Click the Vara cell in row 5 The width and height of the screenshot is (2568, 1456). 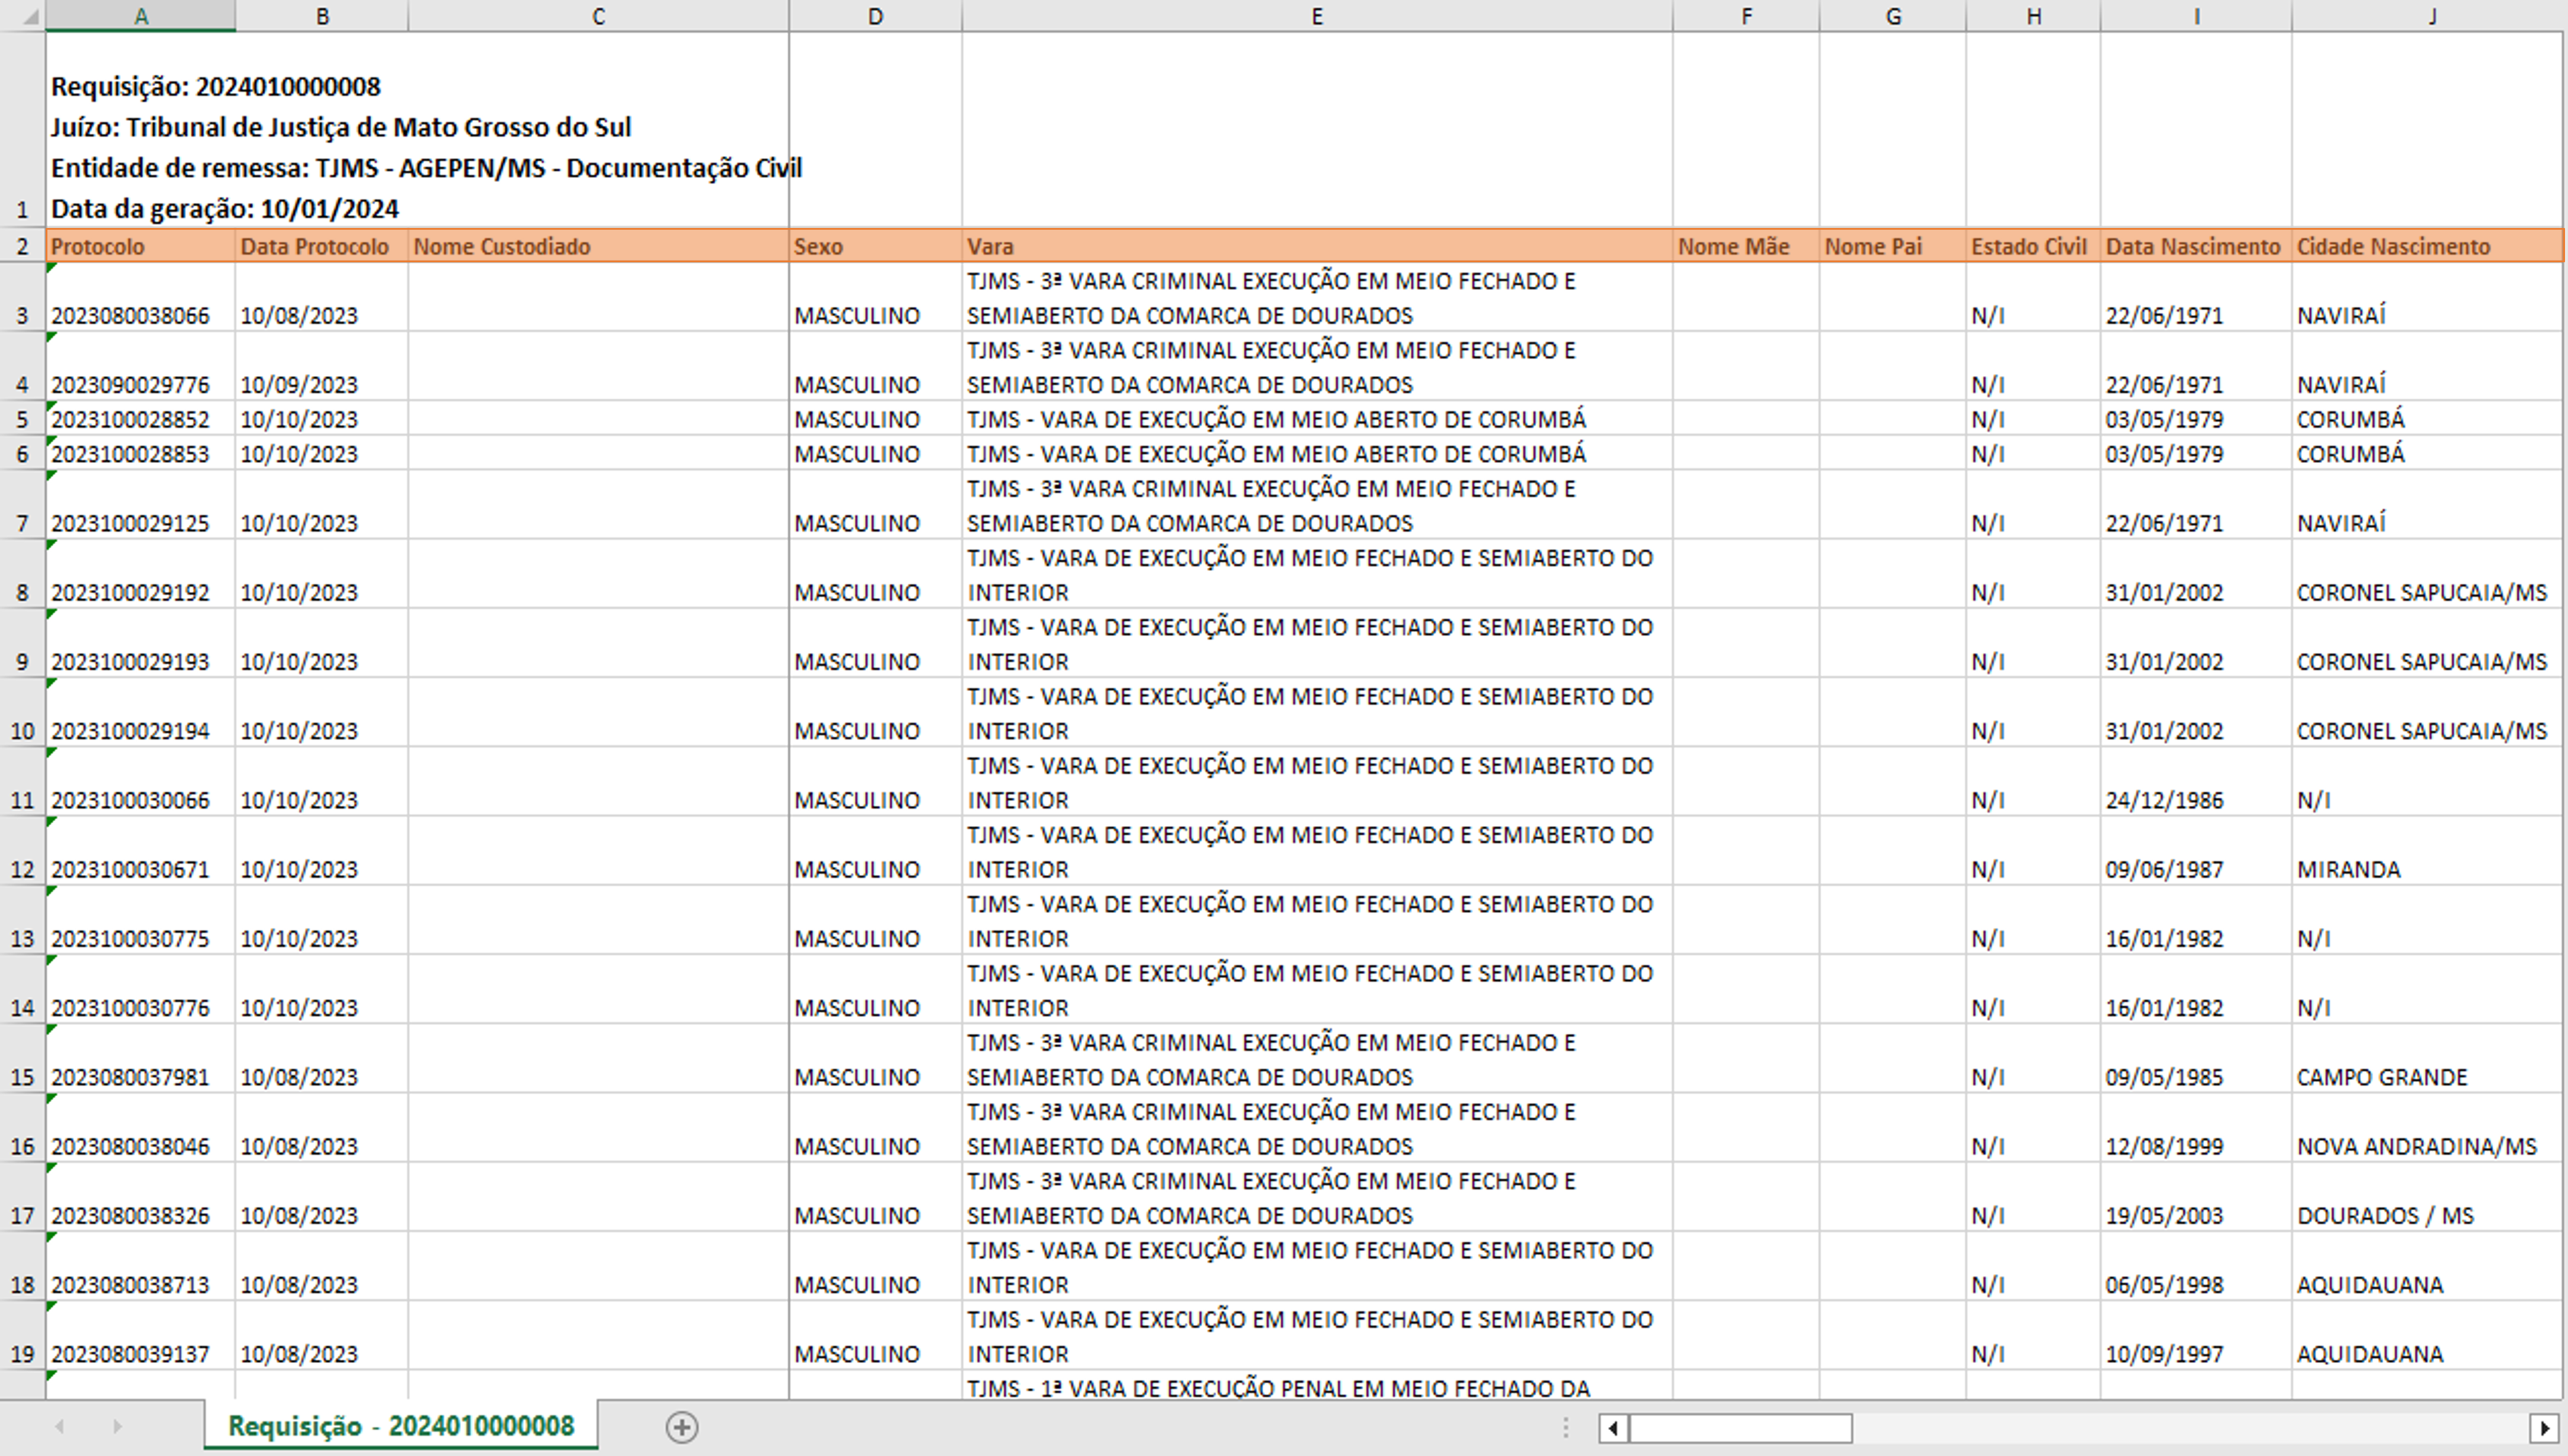[1317, 419]
